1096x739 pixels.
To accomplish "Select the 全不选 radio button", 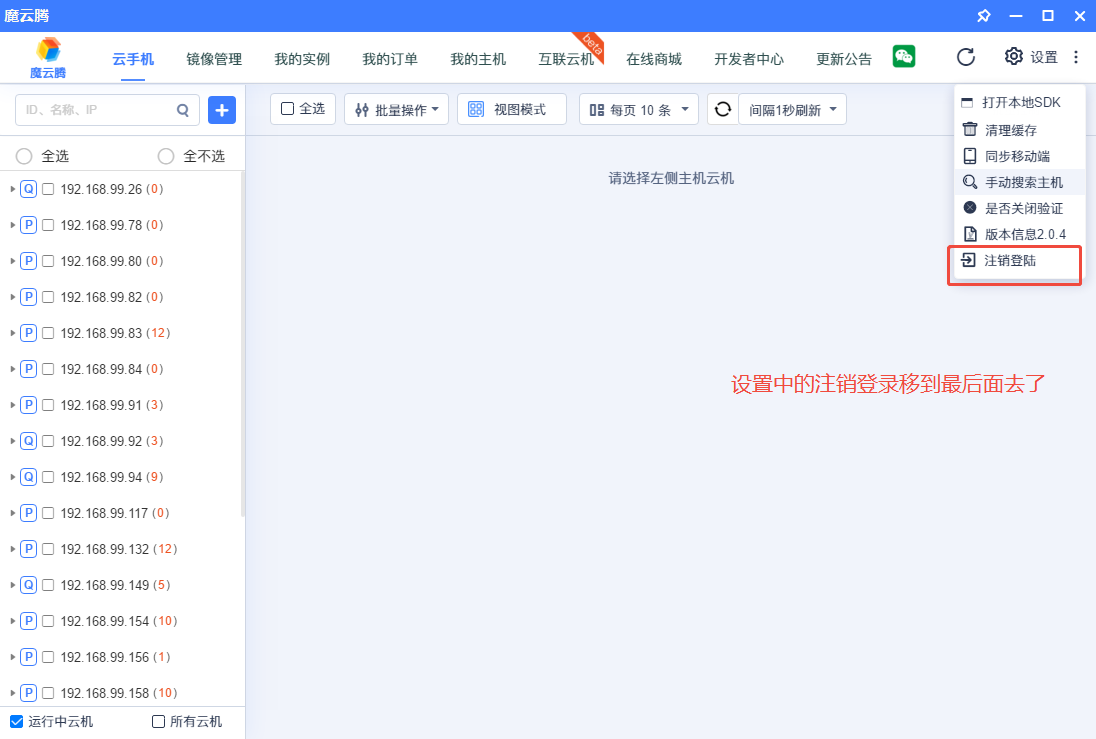I will coord(166,156).
